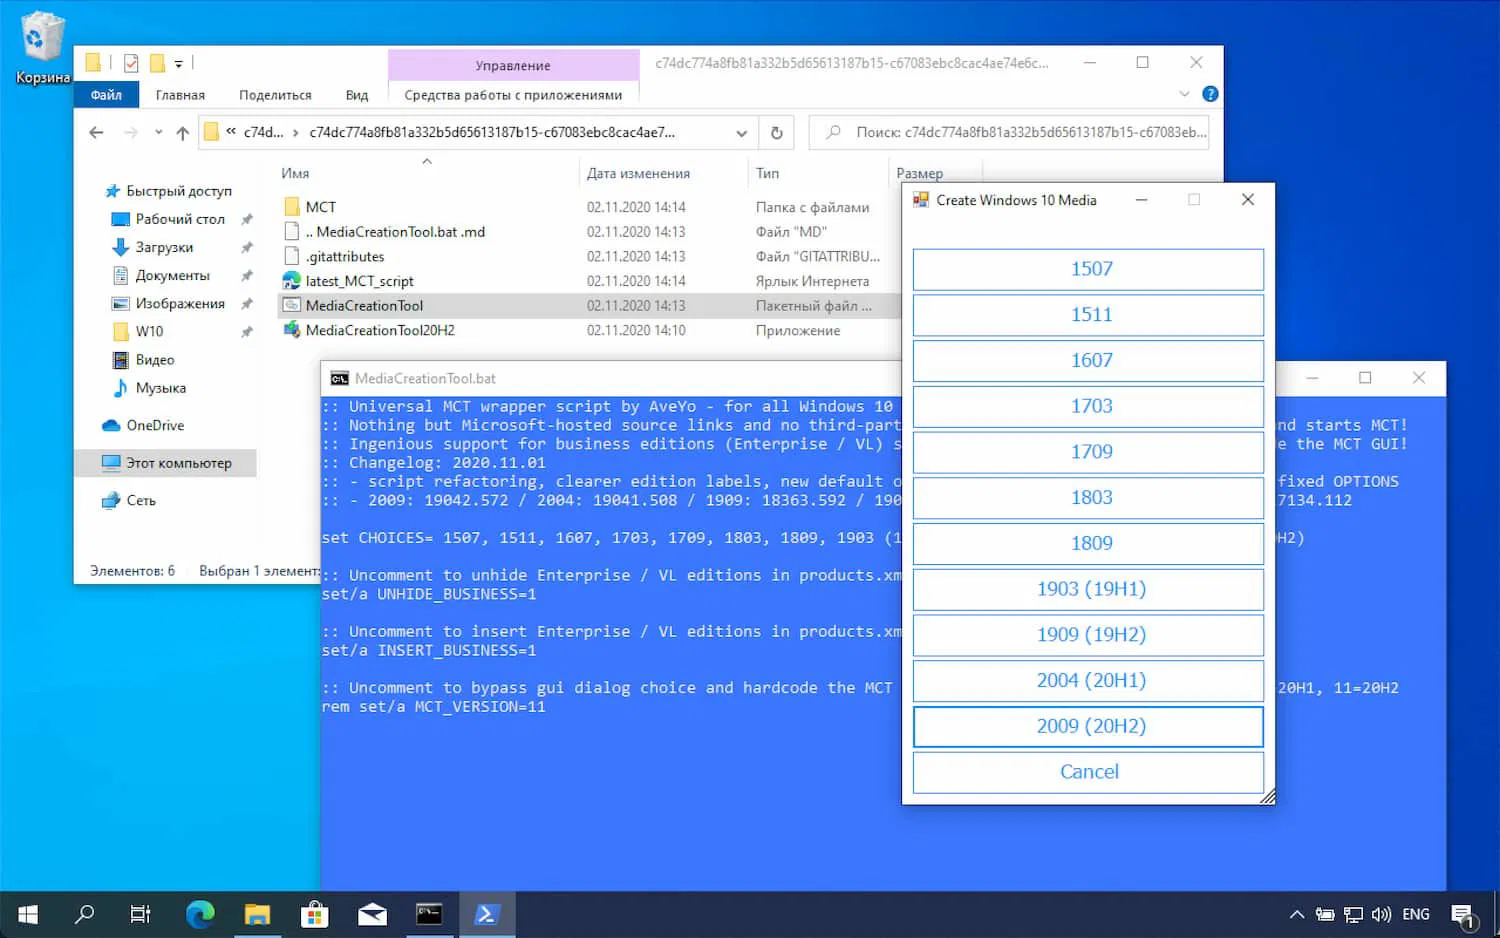Expand the address bar history dropdown

click(x=741, y=133)
